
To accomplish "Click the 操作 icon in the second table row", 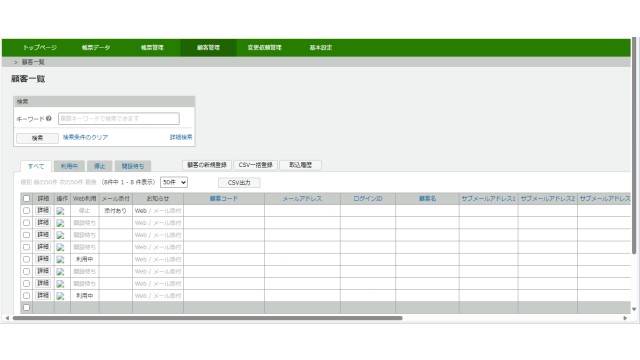I will (60, 223).
